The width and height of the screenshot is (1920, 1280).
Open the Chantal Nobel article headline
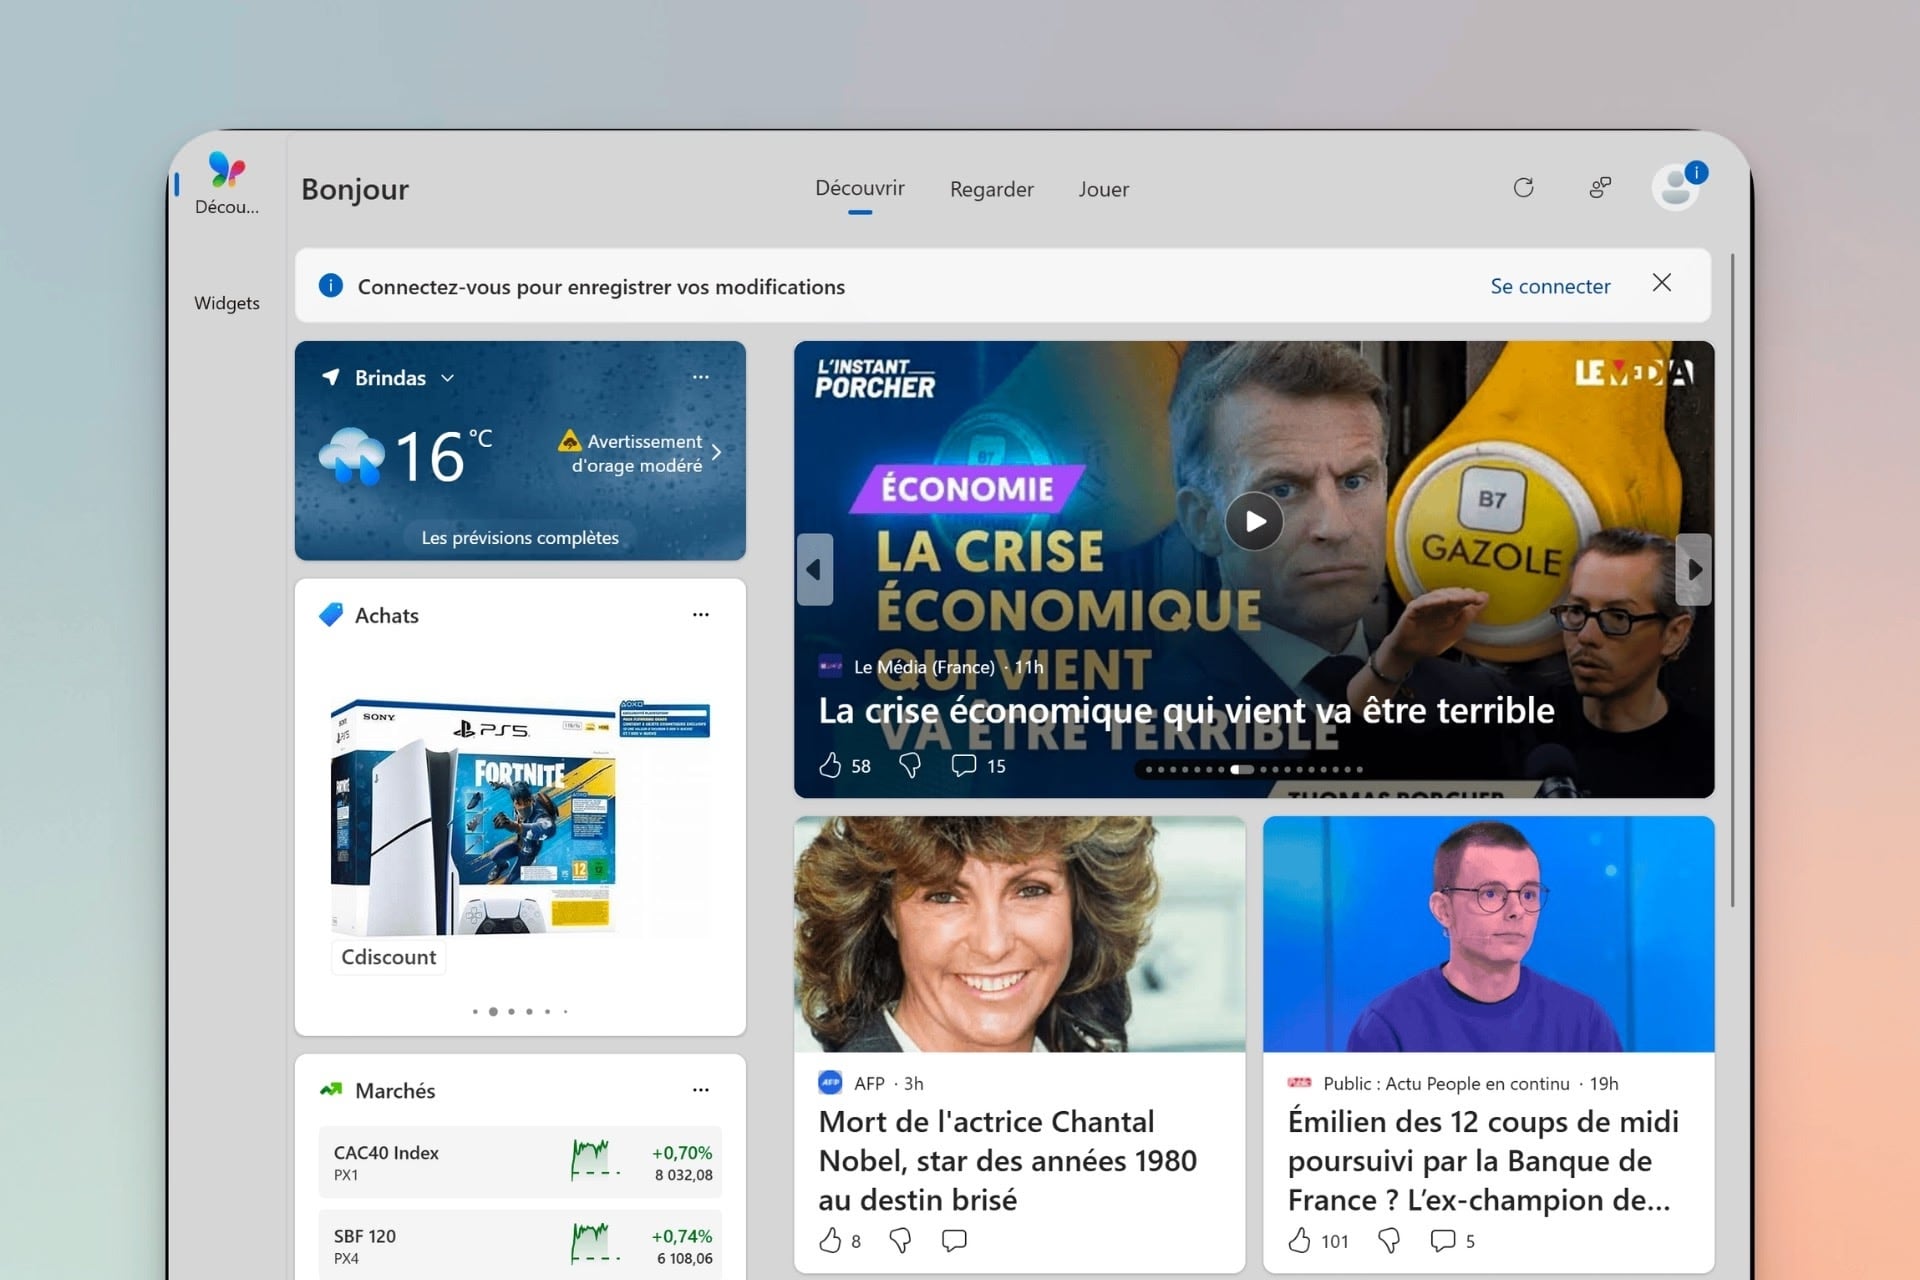[1007, 1160]
